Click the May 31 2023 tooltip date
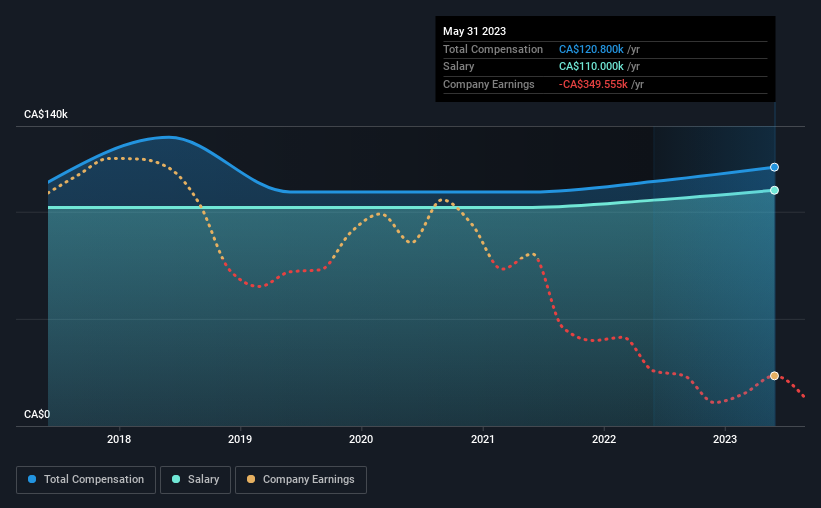The width and height of the screenshot is (821, 508). 474,31
